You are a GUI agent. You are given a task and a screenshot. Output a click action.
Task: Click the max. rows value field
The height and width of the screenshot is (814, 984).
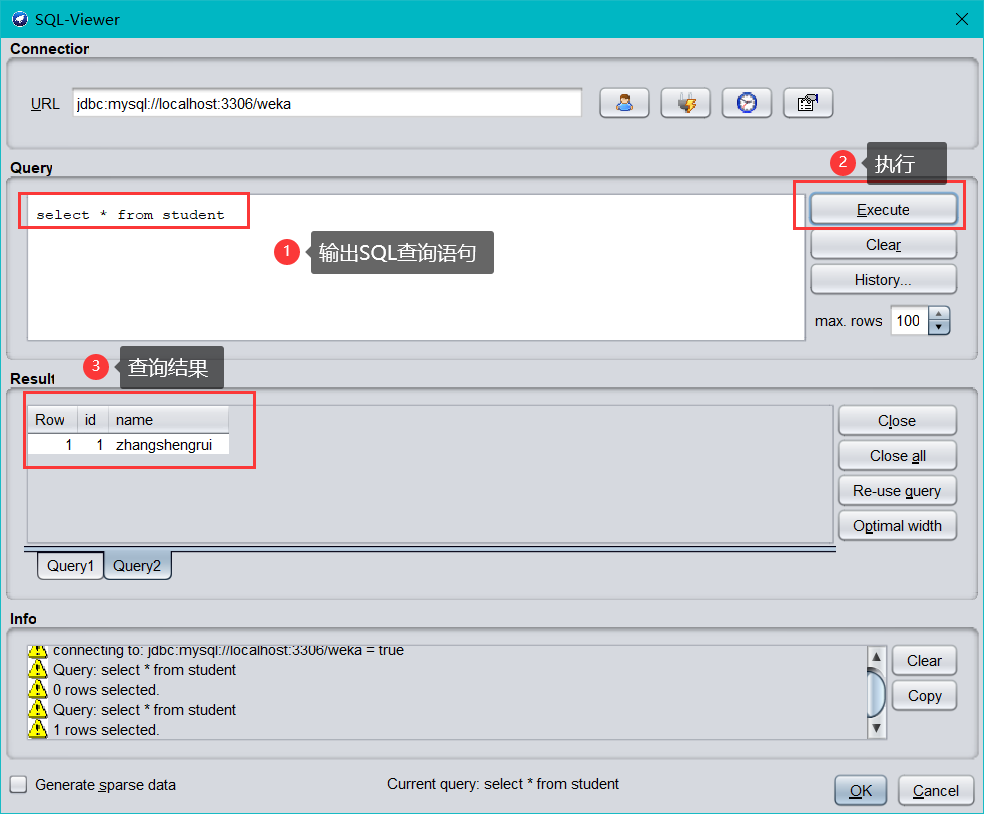(x=909, y=321)
